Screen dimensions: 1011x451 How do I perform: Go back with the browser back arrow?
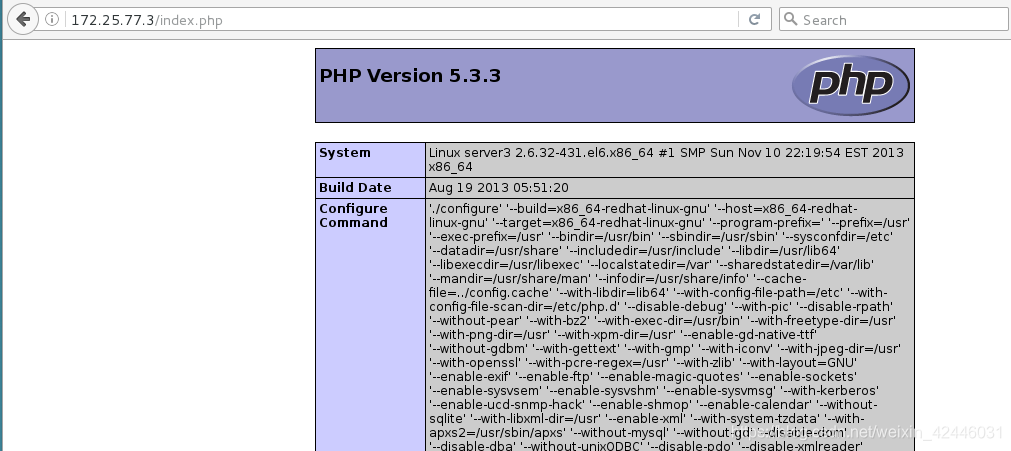[x=23, y=19]
